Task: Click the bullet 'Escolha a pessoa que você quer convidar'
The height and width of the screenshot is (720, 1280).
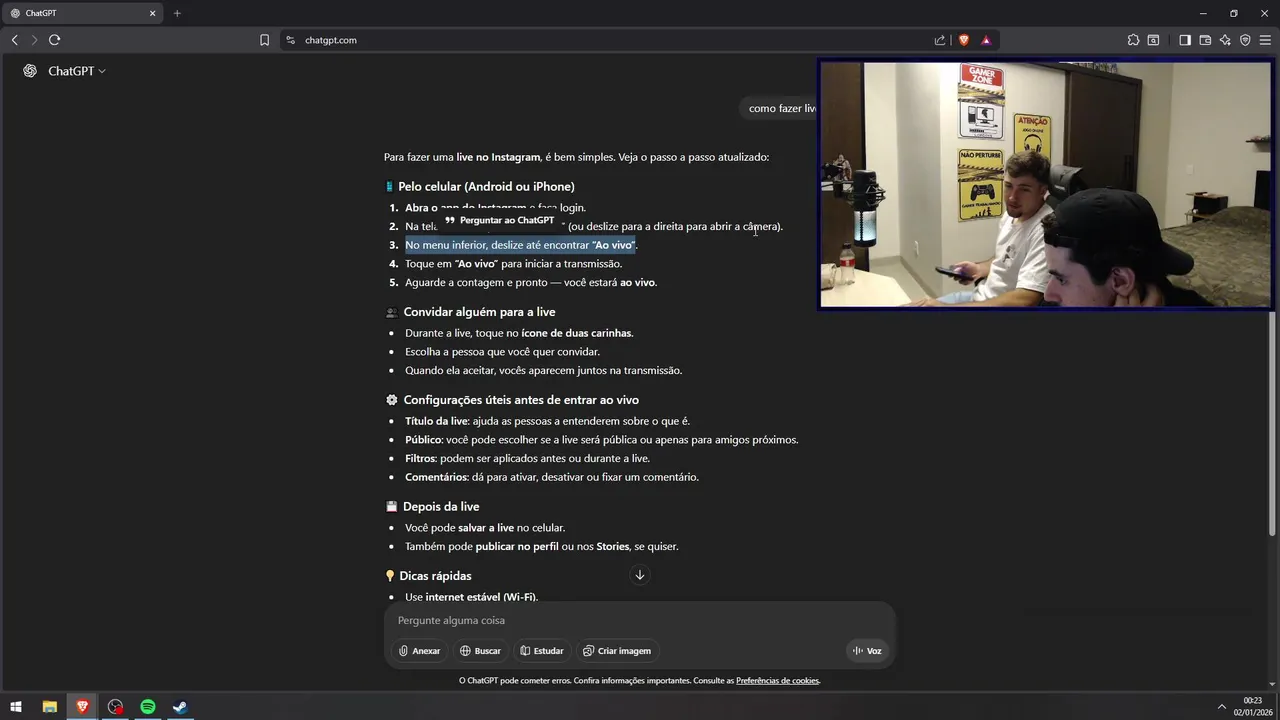Action: (x=502, y=352)
